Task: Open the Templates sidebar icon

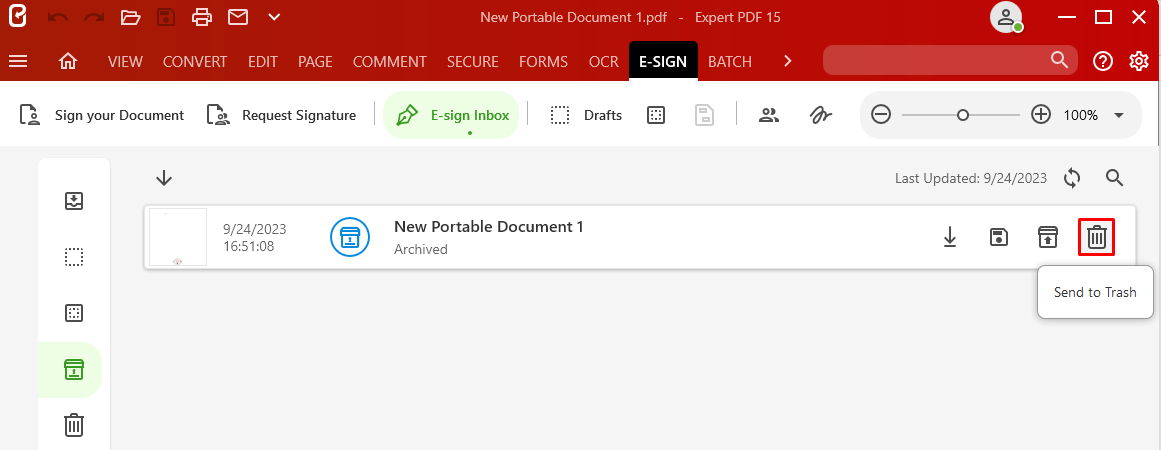Action: coord(73,313)
